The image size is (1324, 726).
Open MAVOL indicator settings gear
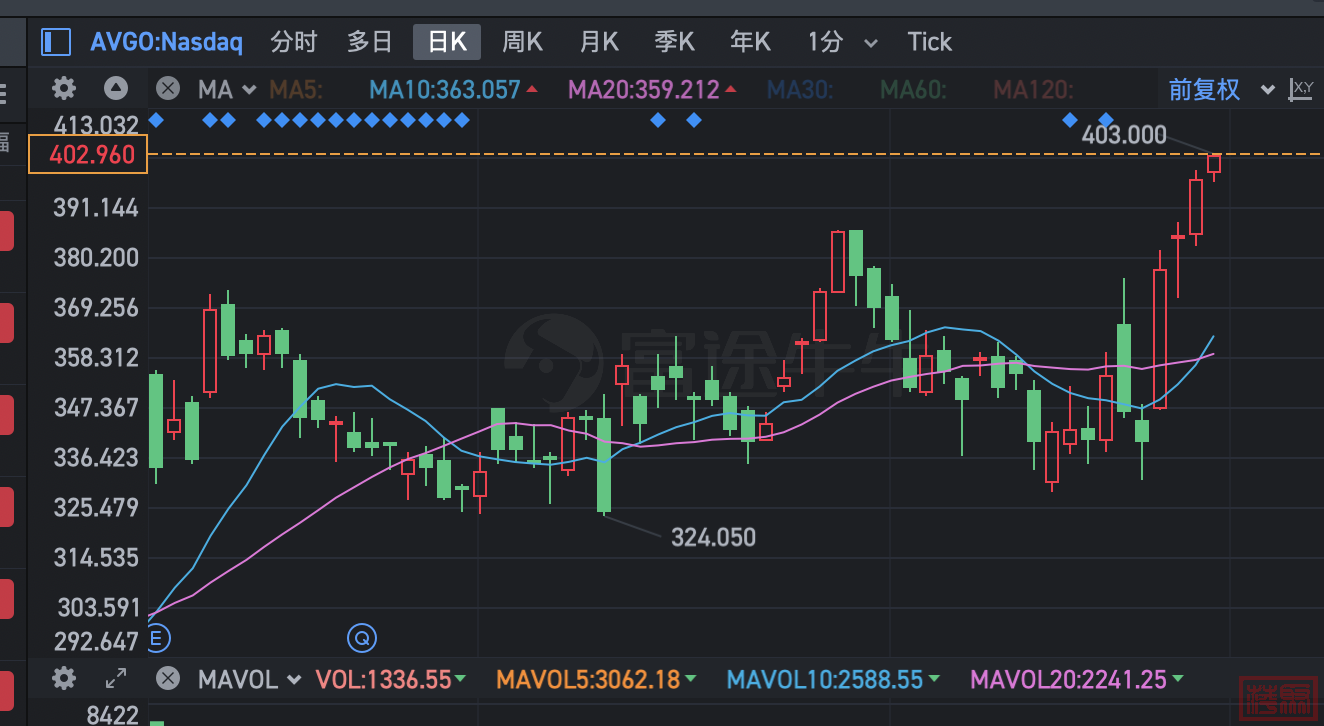(x=64, y=679)
